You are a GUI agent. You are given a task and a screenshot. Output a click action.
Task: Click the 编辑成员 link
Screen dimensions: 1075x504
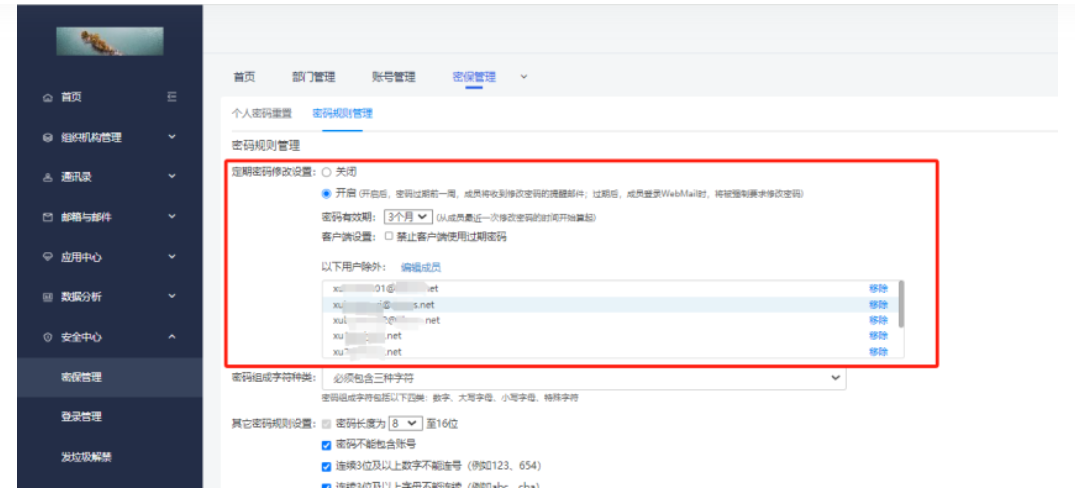click(x=420, y=267)
